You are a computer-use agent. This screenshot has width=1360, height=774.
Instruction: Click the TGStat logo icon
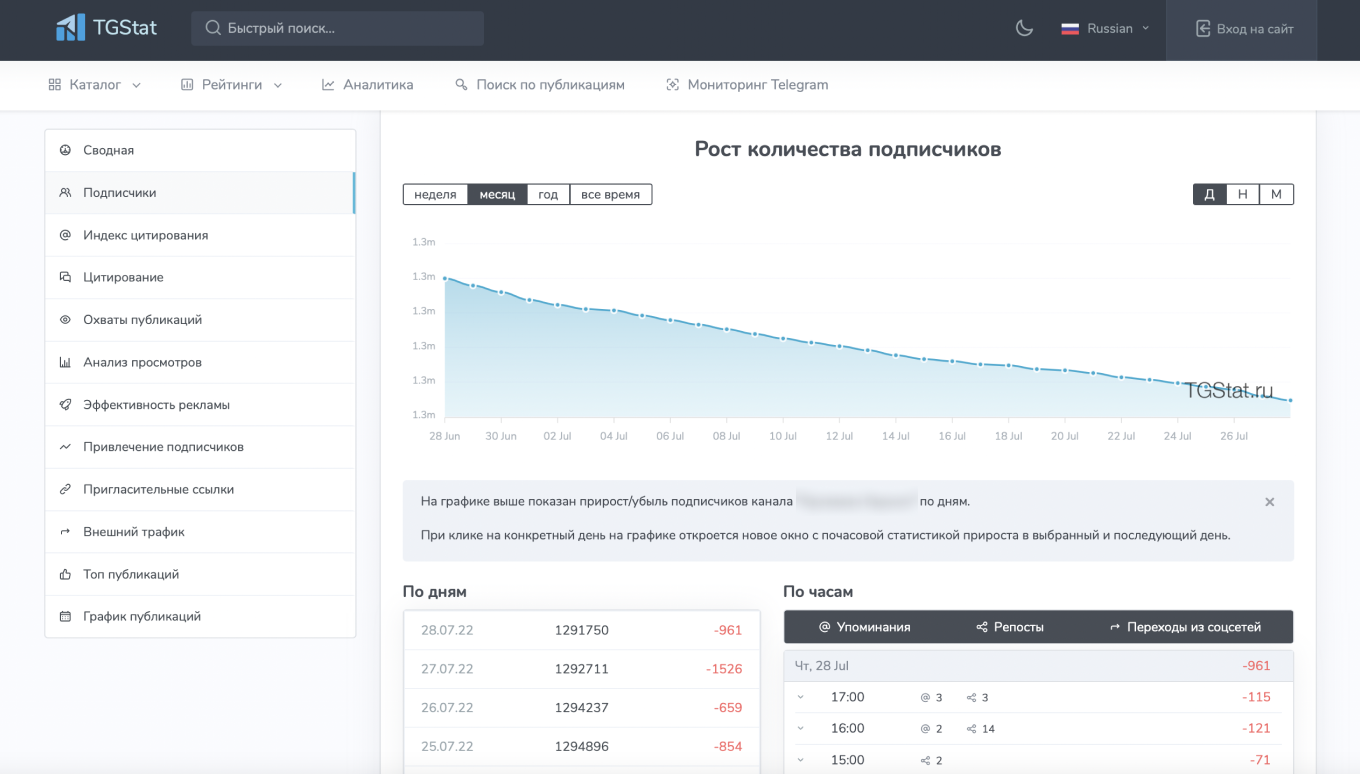(71, 28)
